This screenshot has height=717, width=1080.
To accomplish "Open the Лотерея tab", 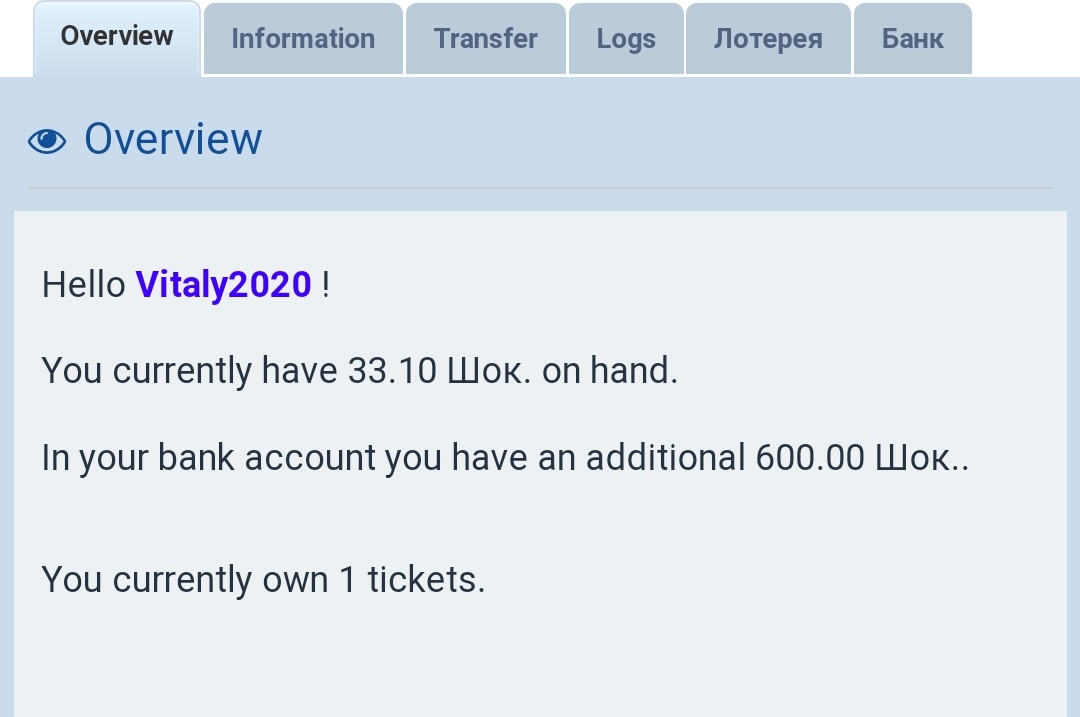I will [x=768, y=39].
